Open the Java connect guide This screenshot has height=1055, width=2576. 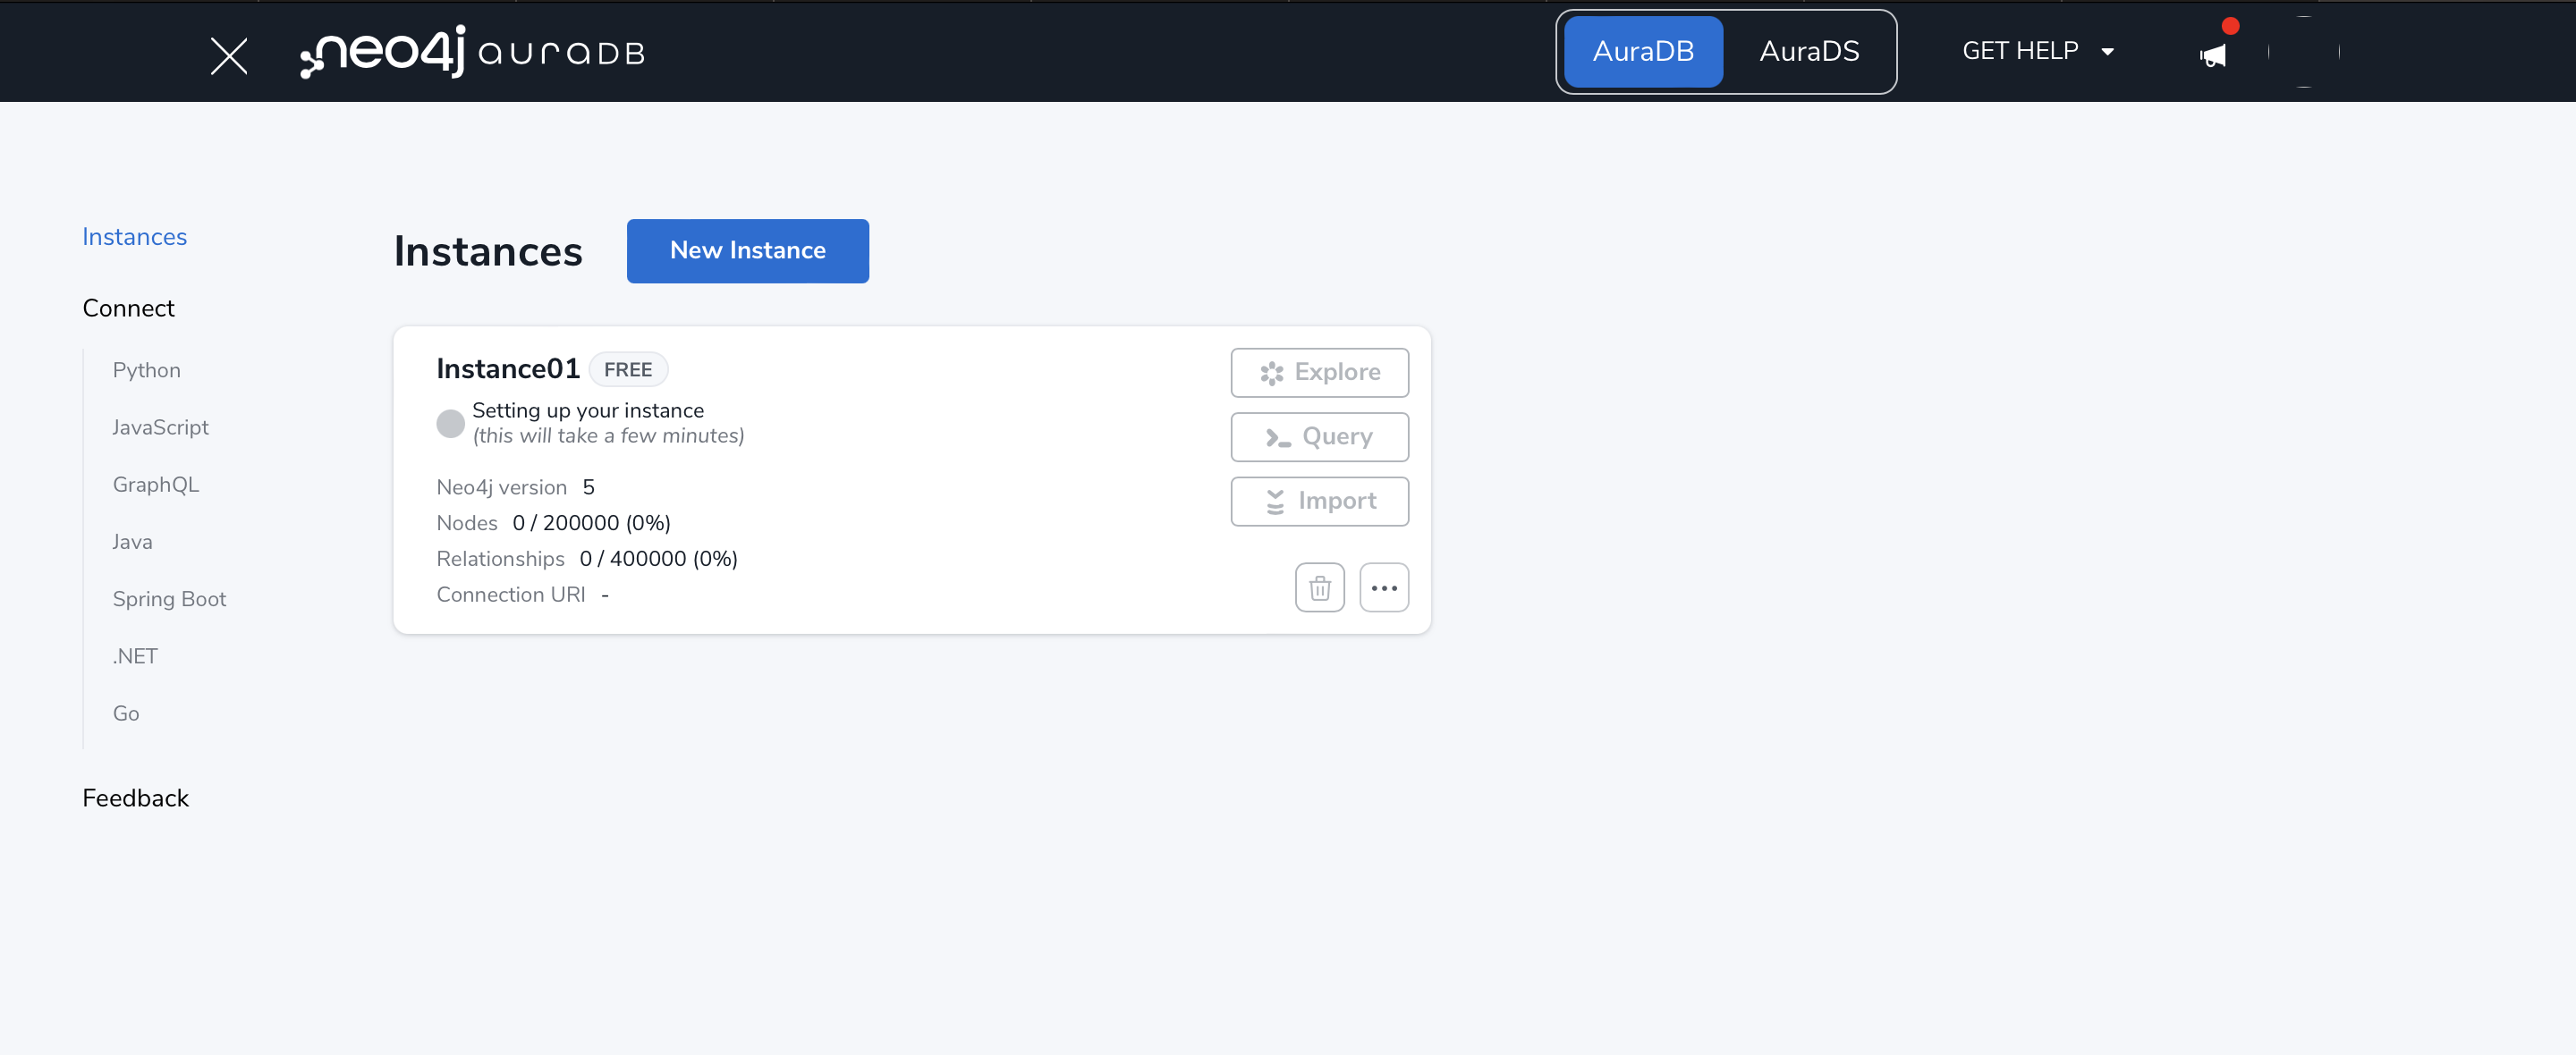pos(132,542)
